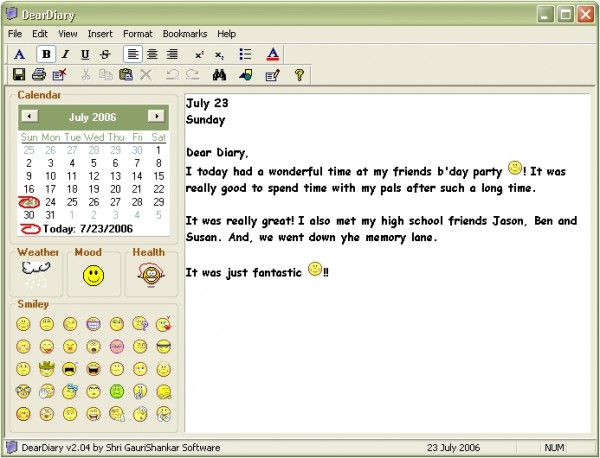This screenshot has width=600, height=458.
Task: Change the Health icon
Action: [x=151, y=275]
